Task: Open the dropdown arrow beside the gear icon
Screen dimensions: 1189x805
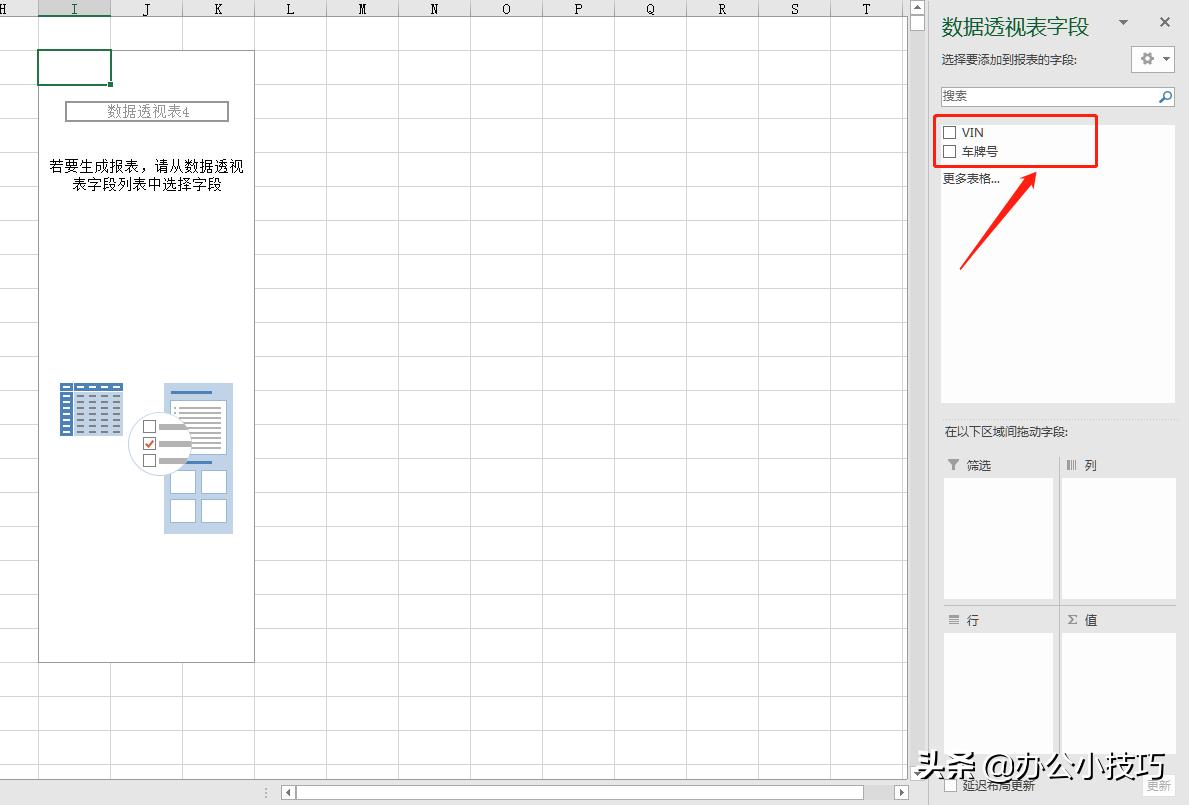Action: (x=1165, y=59)
